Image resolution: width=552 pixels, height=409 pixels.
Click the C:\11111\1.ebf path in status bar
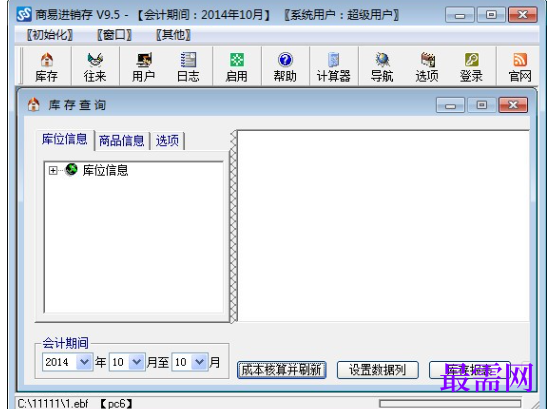tap(53, 403)
